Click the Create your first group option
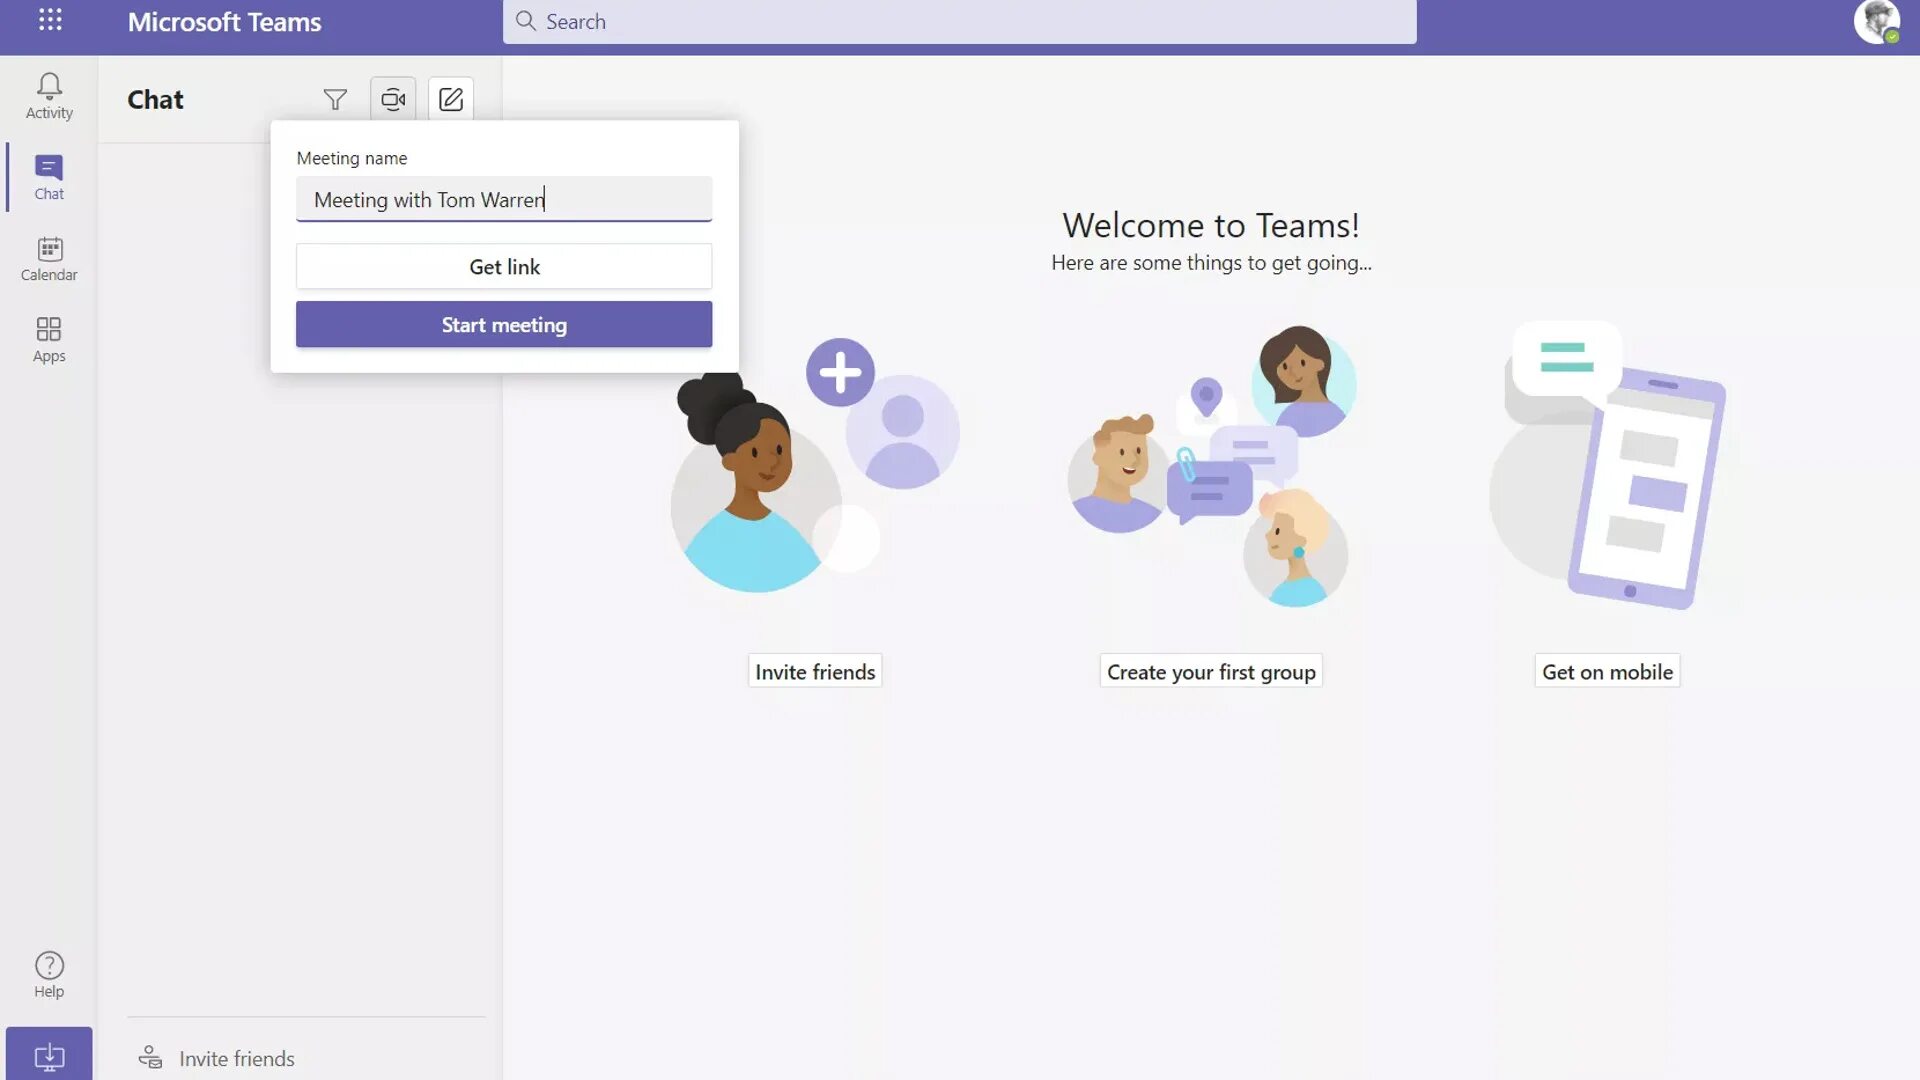Image resolution: width=1920 pixels, height=1080 pixels. pos(1211,671)
